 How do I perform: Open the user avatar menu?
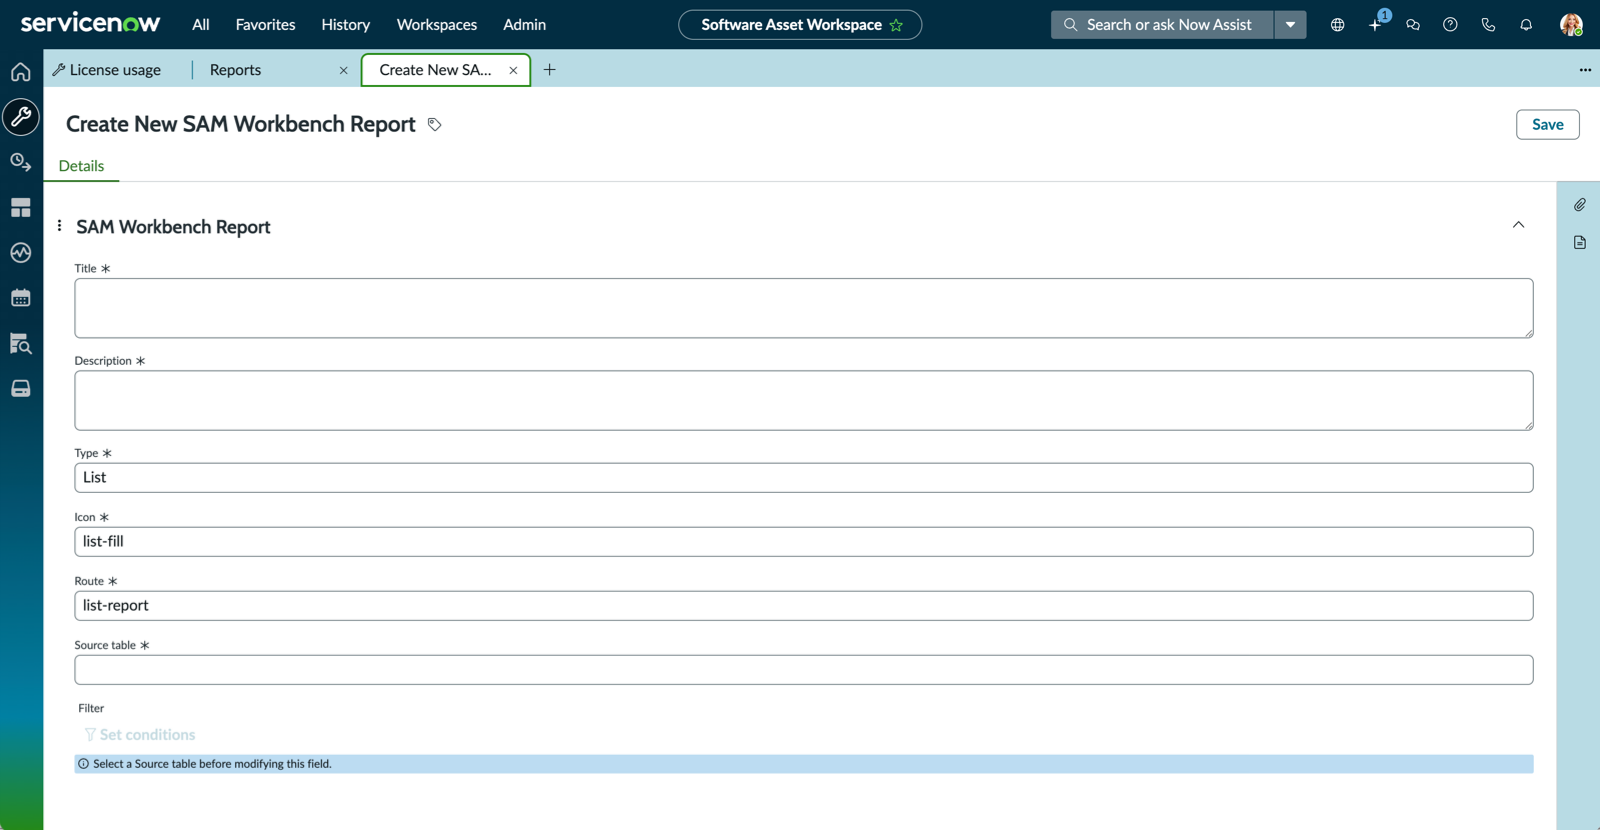coord(1571,25)
